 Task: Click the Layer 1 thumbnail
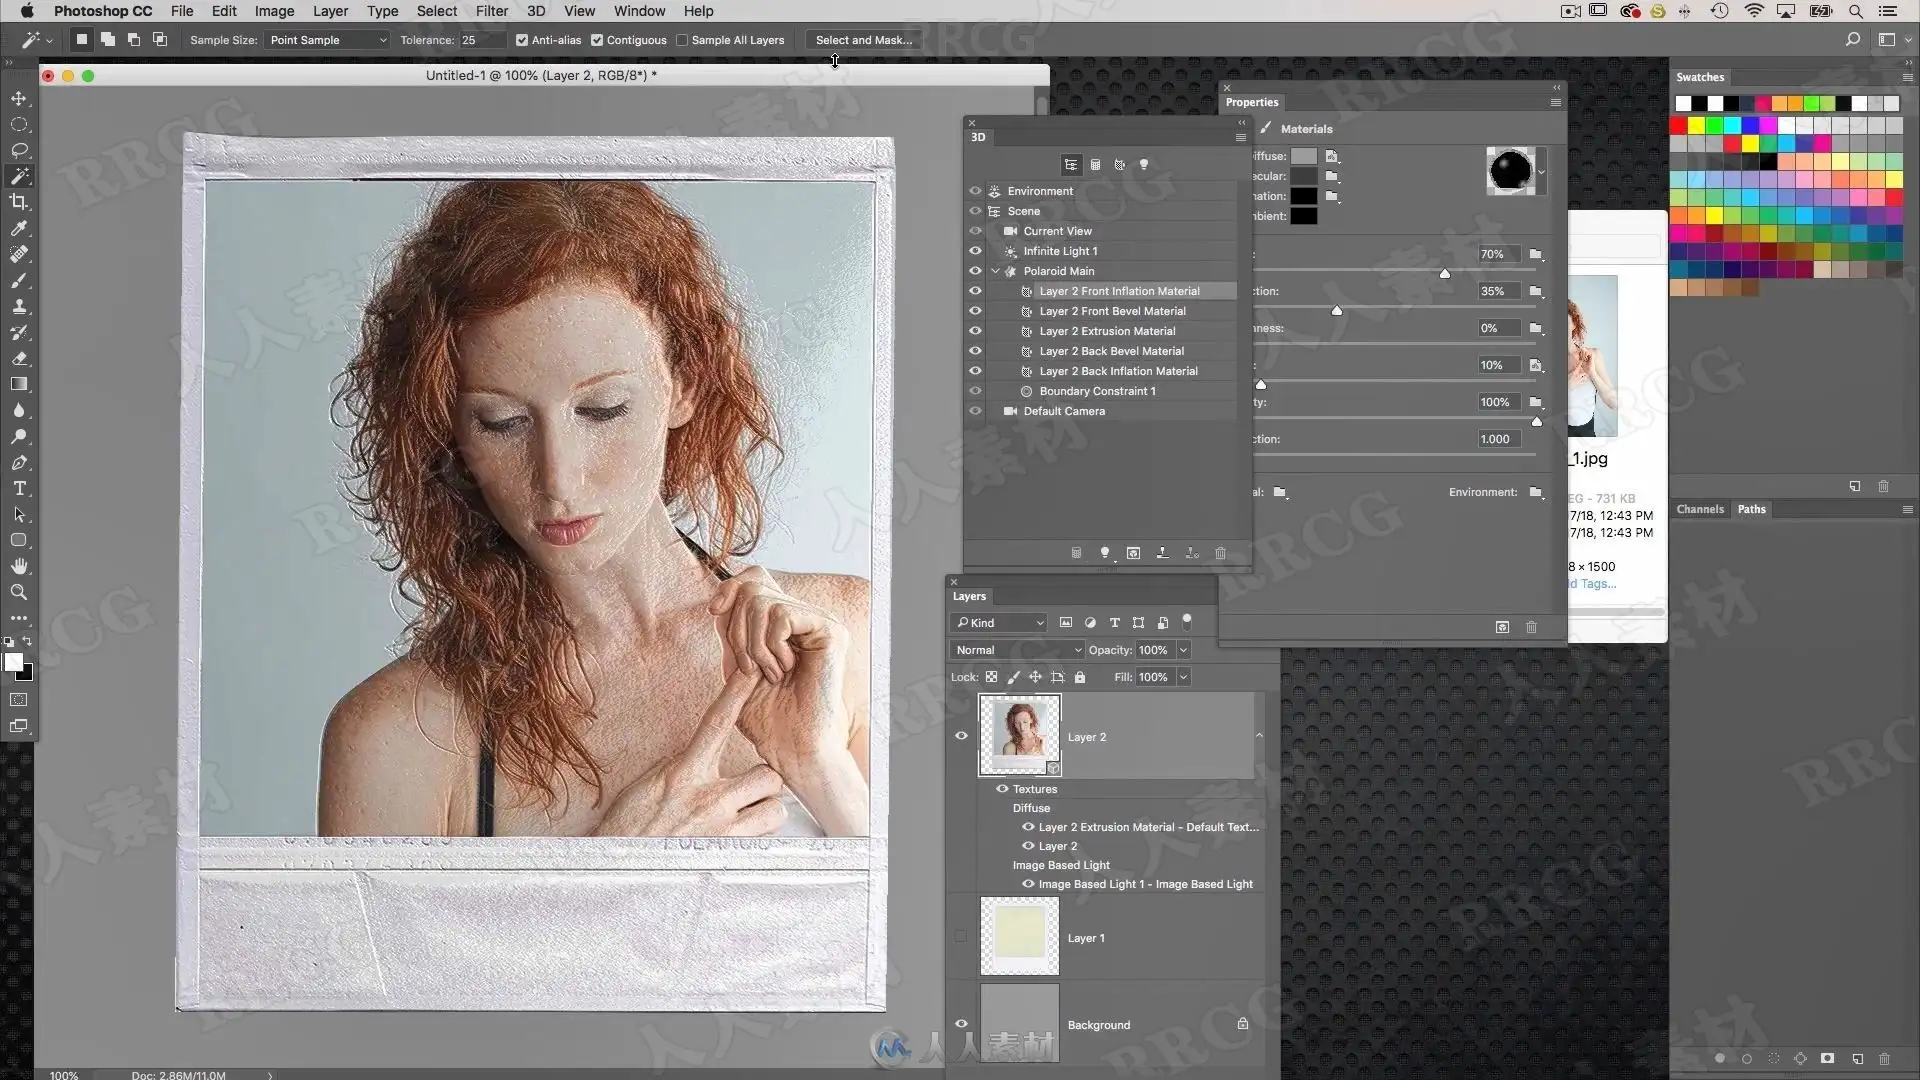(x=1019, y=936)
